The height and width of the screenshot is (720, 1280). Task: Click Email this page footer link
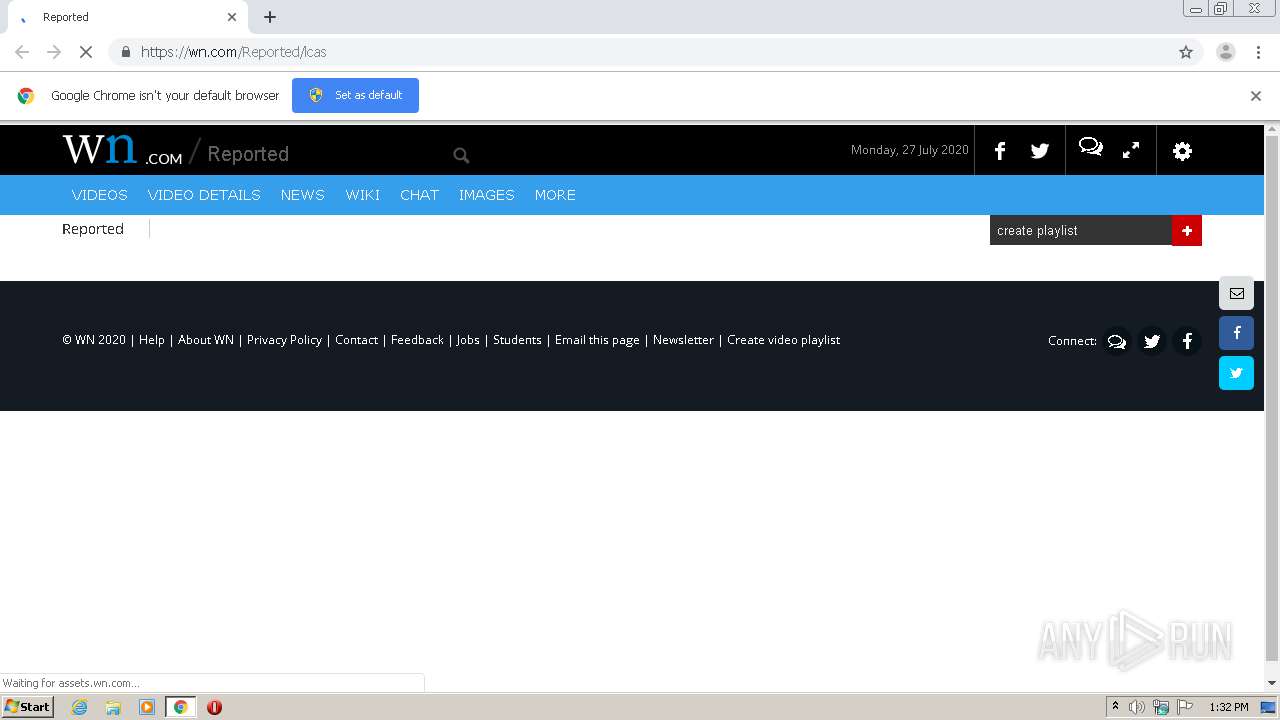597,340
